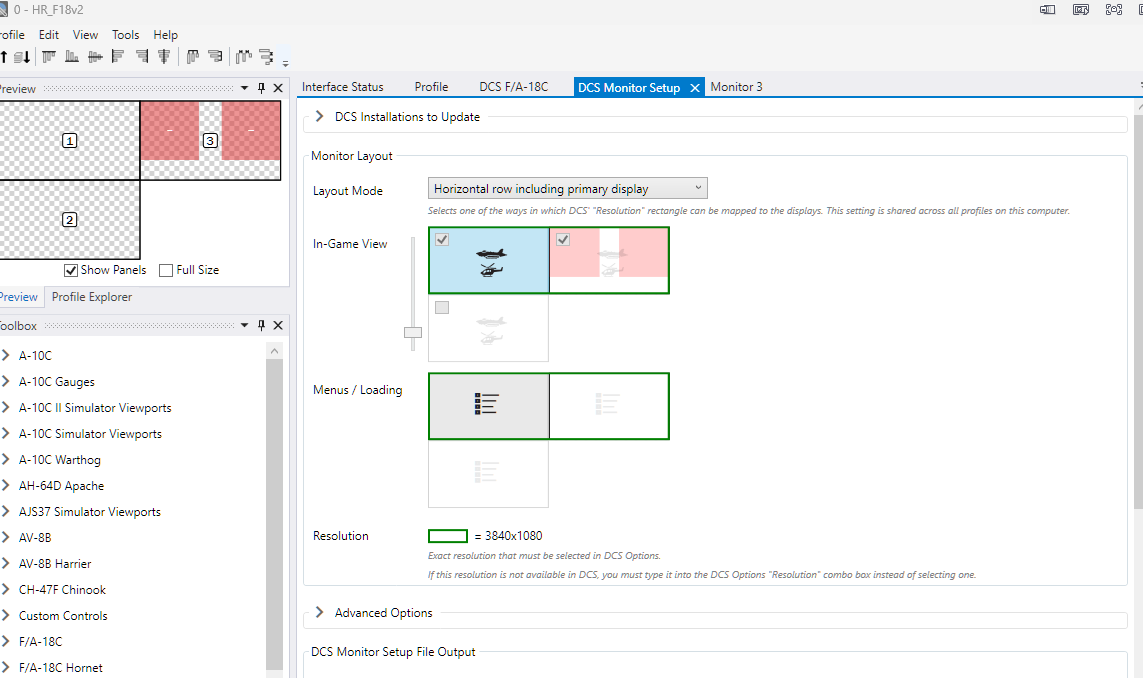The height and width of the screenshot is (678, 1143).
Task: Select monitor 1 in the Preview
Action: 69,141
